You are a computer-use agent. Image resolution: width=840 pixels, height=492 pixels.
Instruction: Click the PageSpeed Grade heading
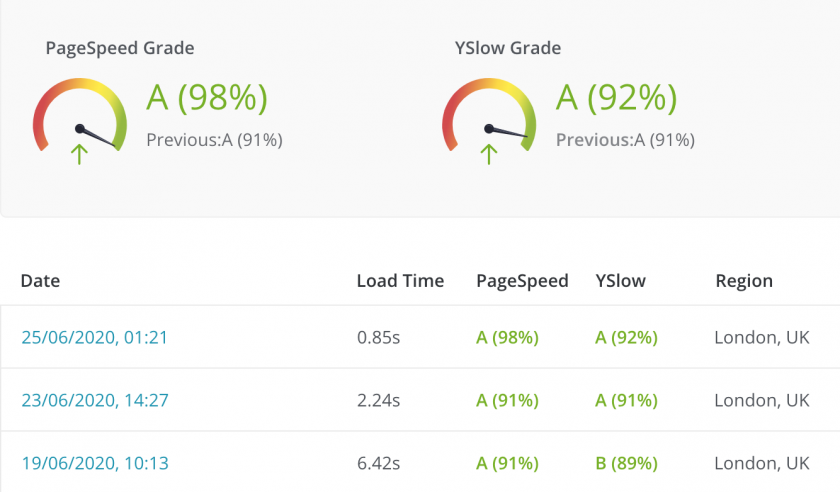pyautogui.click(x=120, y=48)
